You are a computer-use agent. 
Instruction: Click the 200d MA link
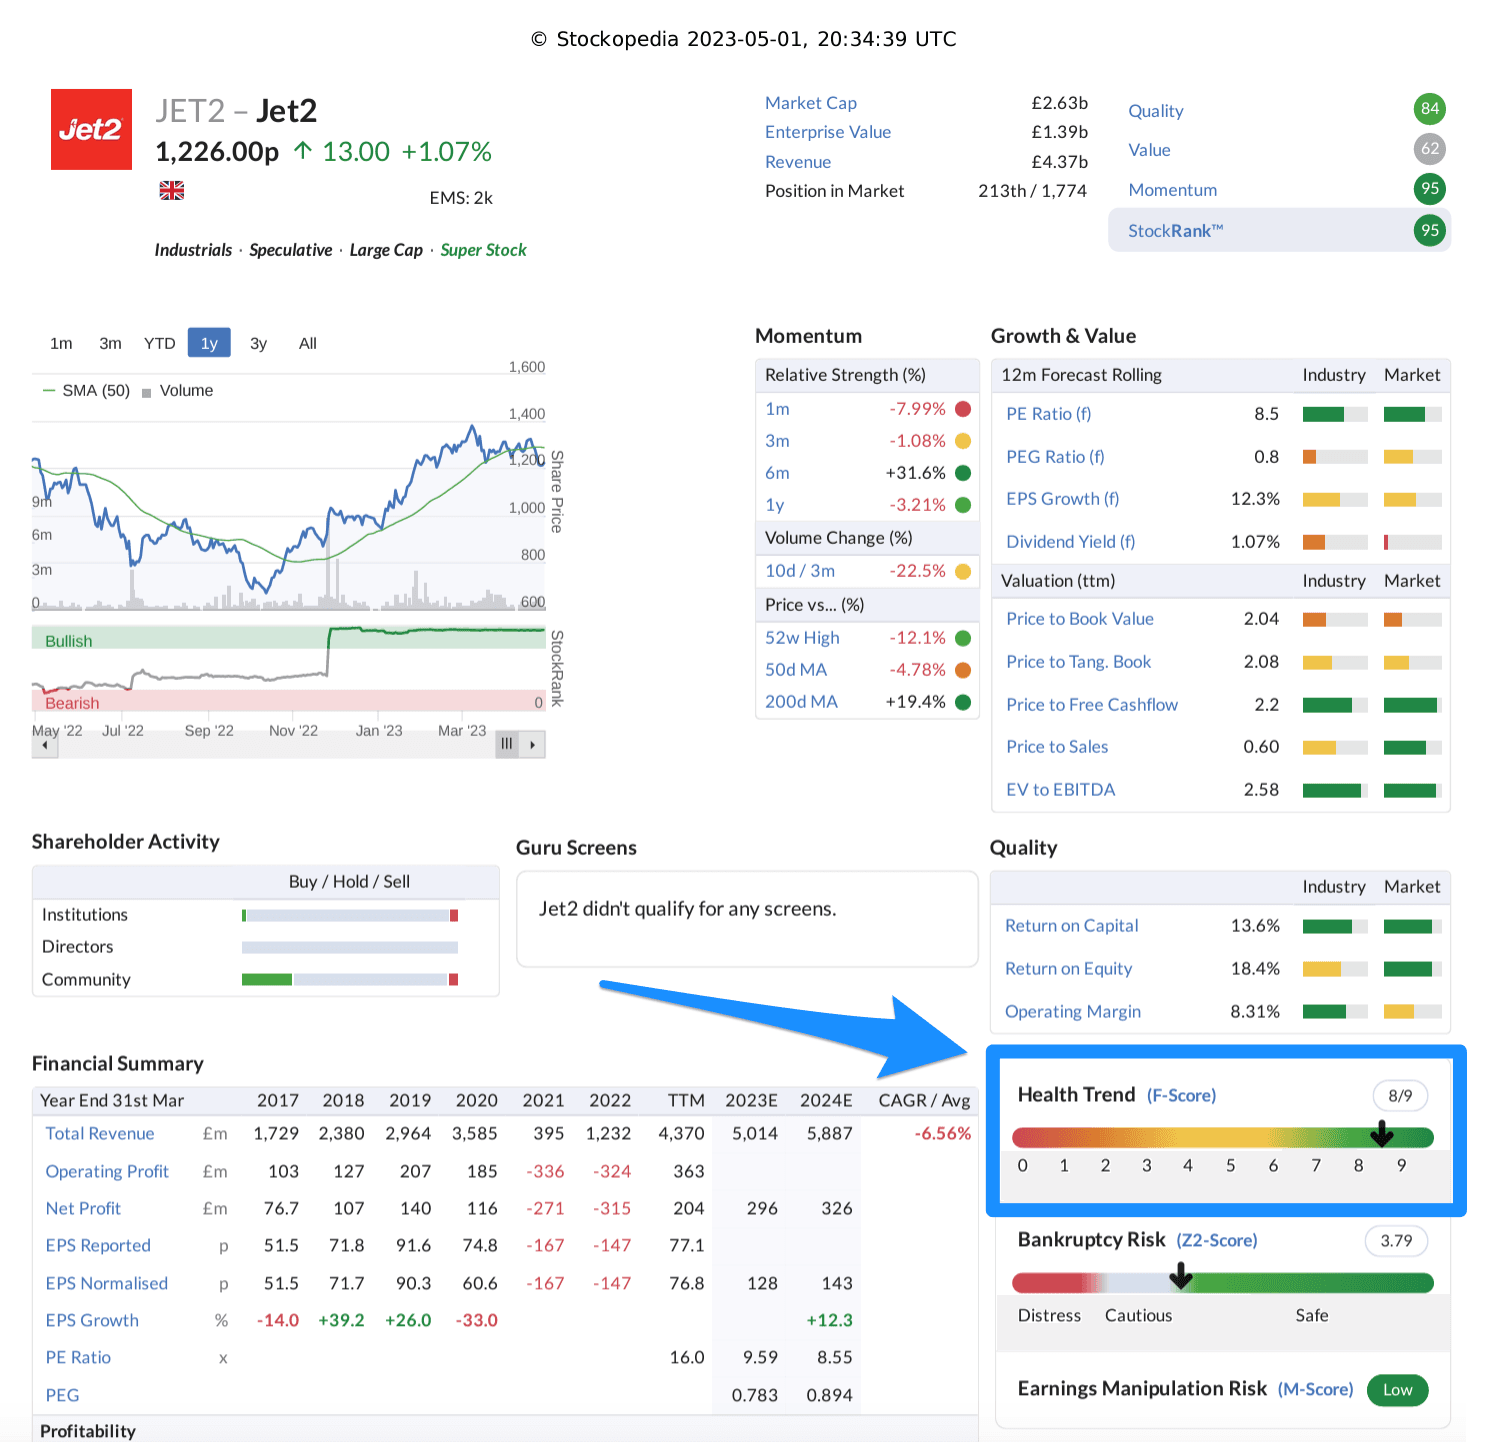[x=801, y=702]
